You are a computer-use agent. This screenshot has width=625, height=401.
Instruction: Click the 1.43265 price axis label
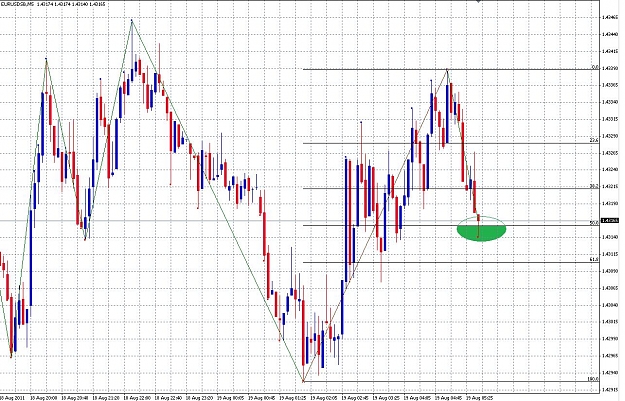(610, 153)
